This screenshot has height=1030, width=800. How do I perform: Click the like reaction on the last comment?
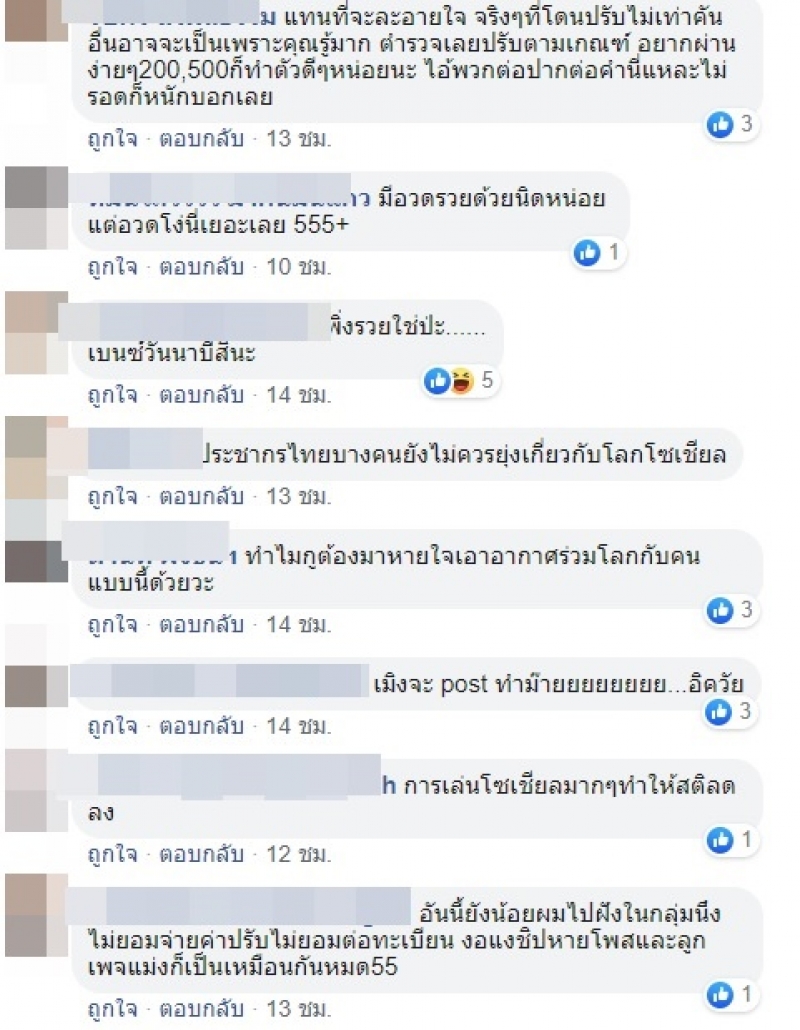719,995
